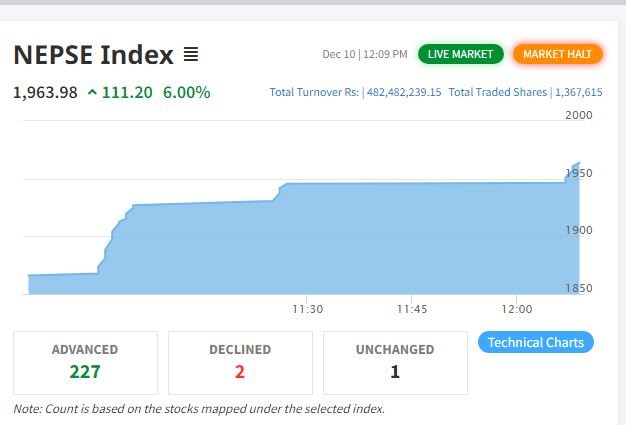The height and width of the screenshot is (425, 626).
Task: Click the 1900 y-axis label
Action: click(579, 230)
